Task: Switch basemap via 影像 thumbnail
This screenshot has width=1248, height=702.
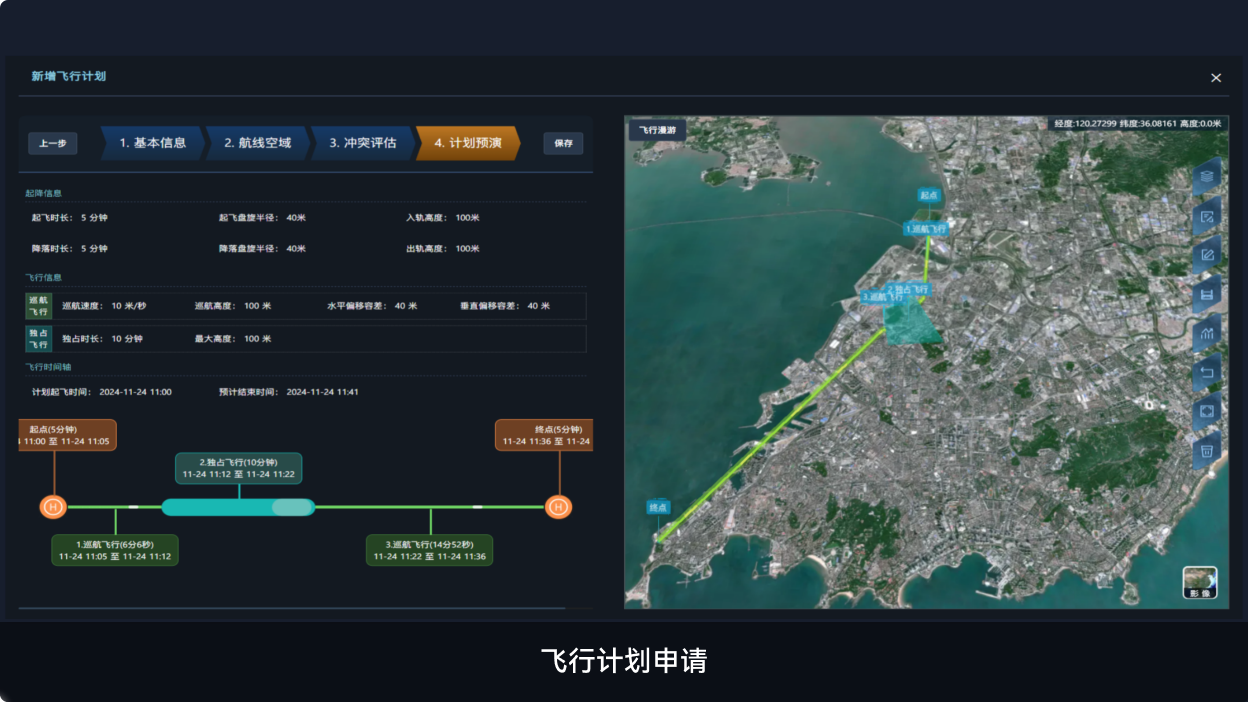Action: pyautogui.click(x=1199, y=582)
